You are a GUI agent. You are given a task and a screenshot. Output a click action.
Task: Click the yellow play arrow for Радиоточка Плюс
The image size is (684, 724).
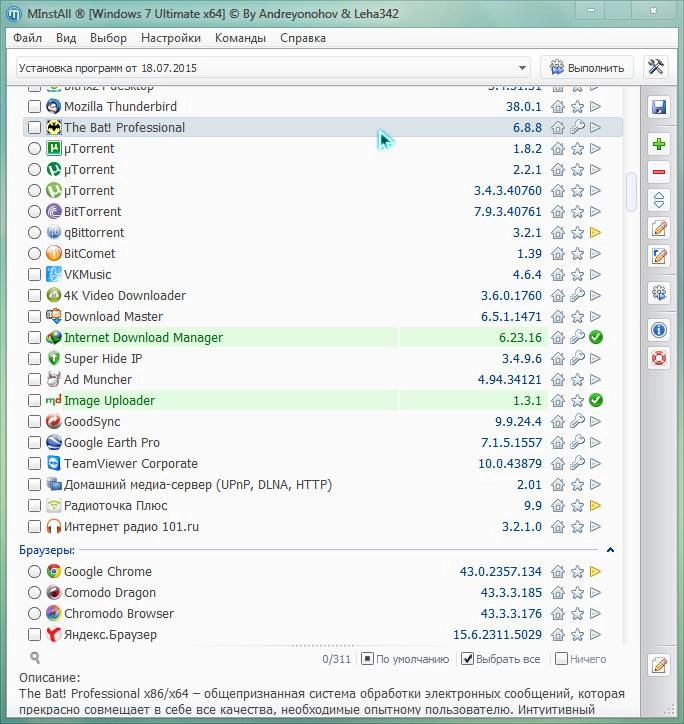595,506
